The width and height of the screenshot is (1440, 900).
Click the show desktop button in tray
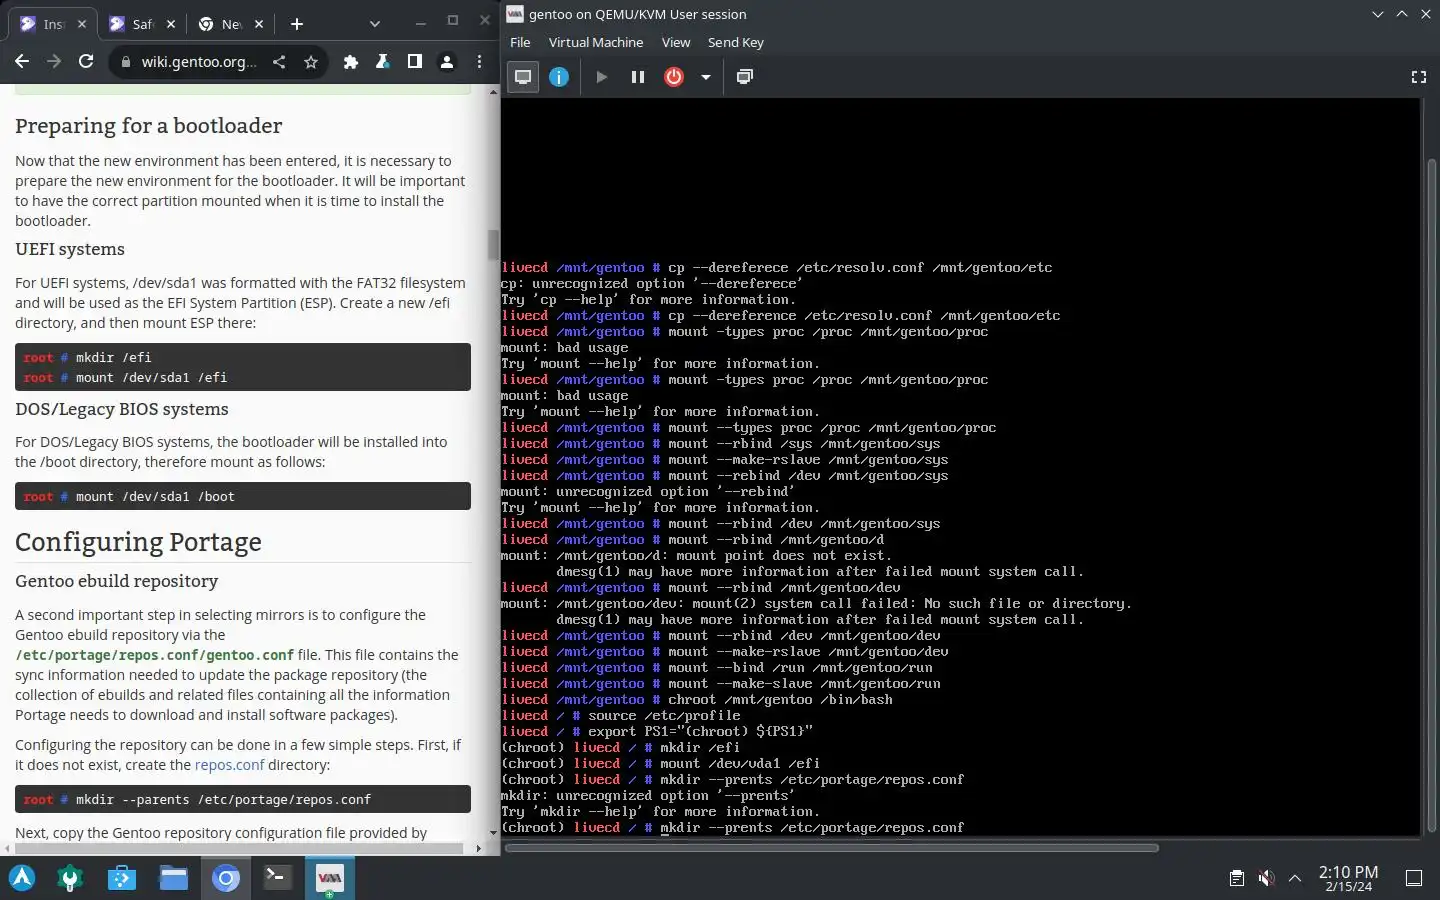point(1414,878)
